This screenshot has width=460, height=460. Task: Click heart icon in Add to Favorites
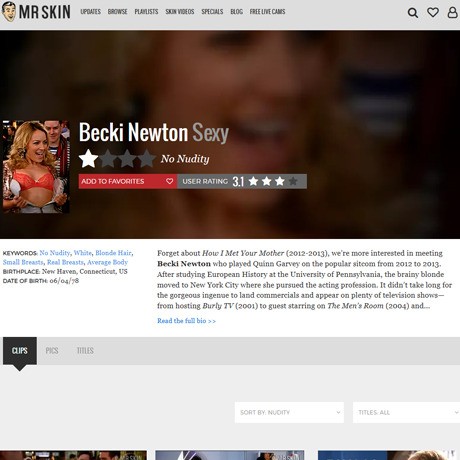170,181
